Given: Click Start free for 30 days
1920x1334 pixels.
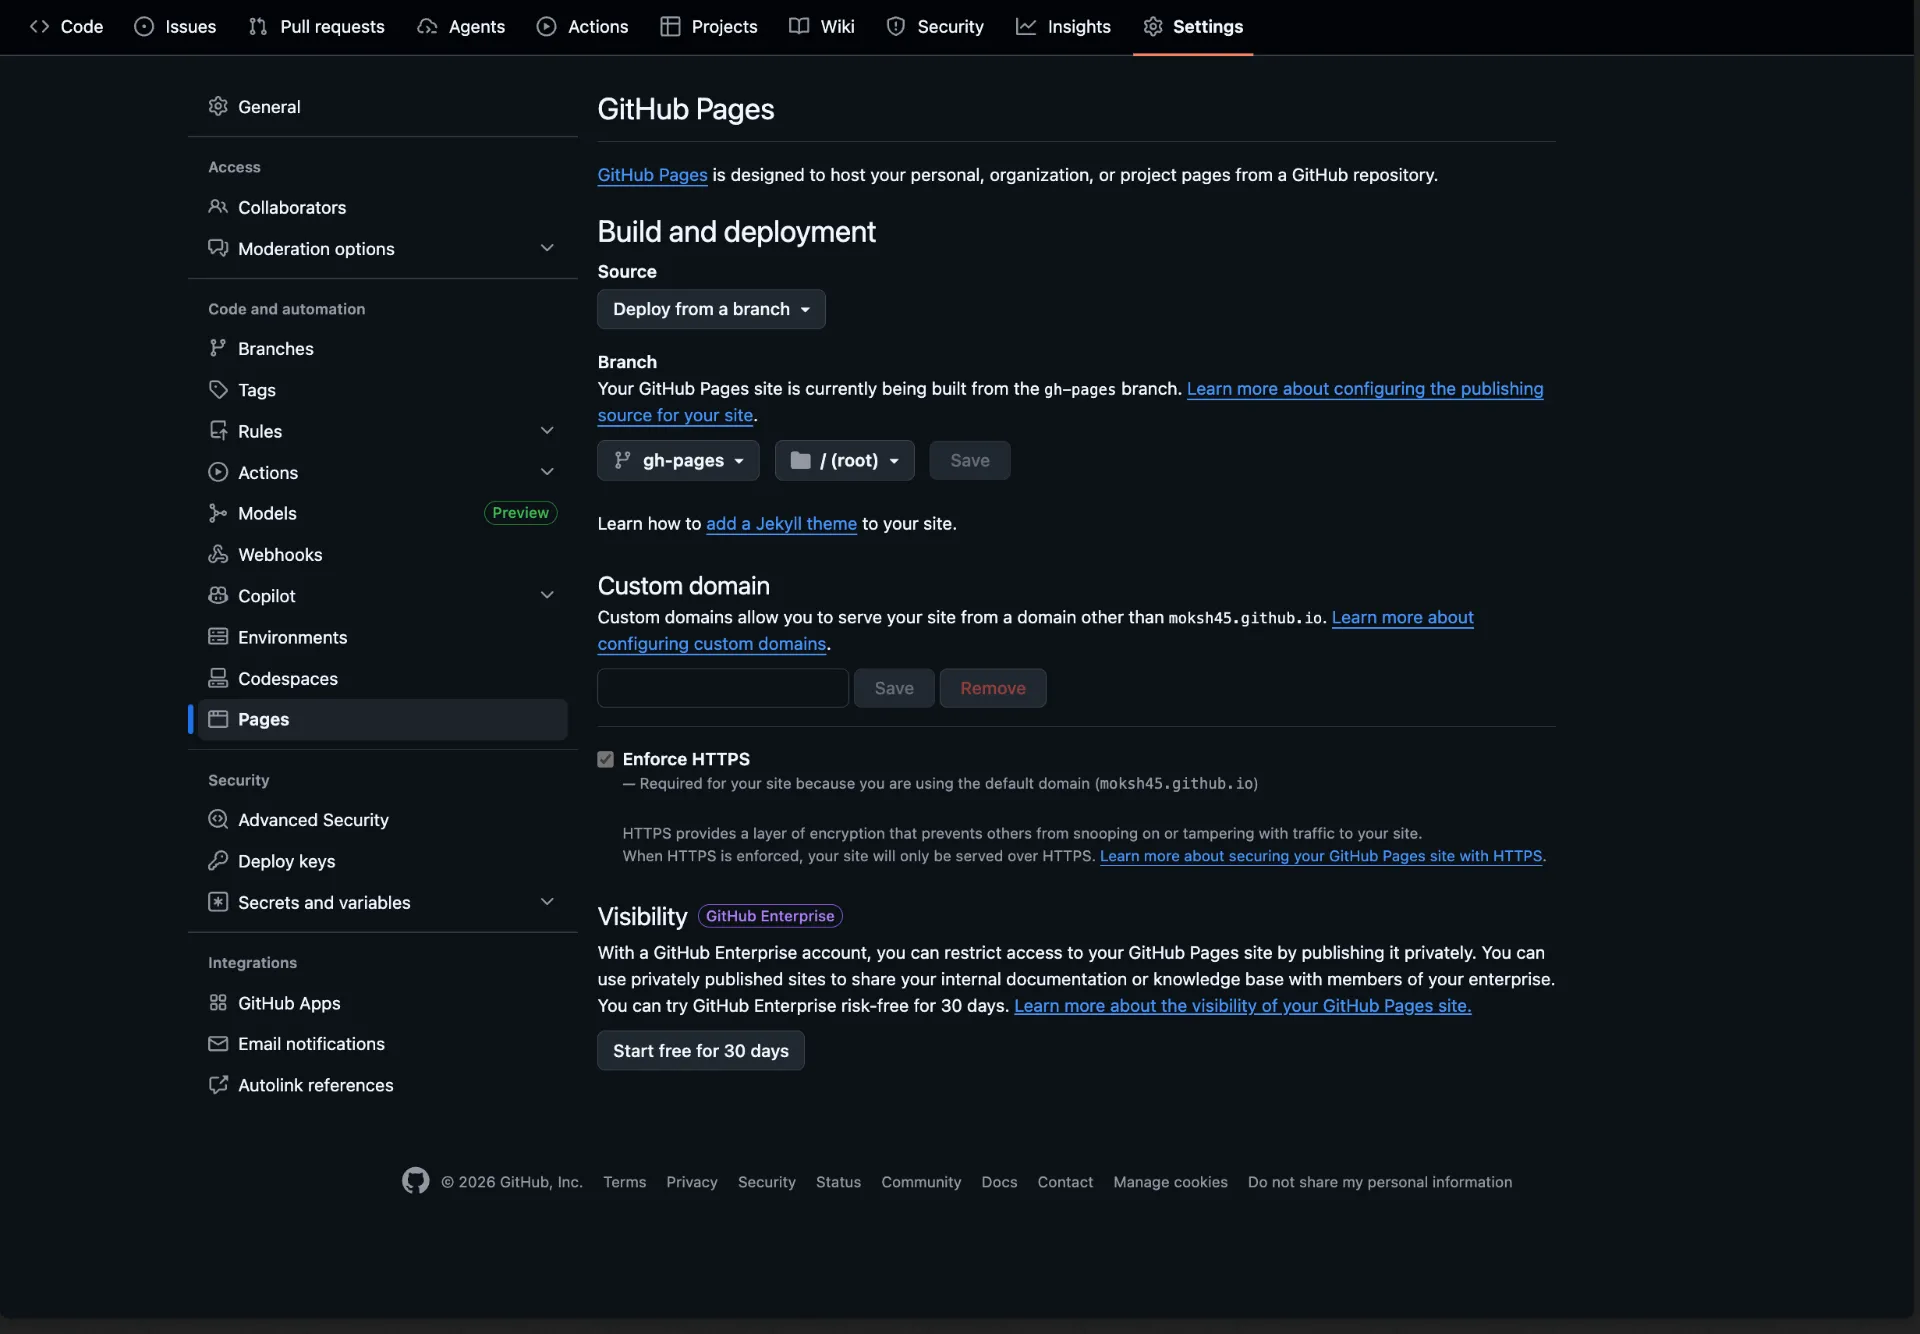Looking at the screenshot, I should pyautogui.click(x=700, y=1051).
